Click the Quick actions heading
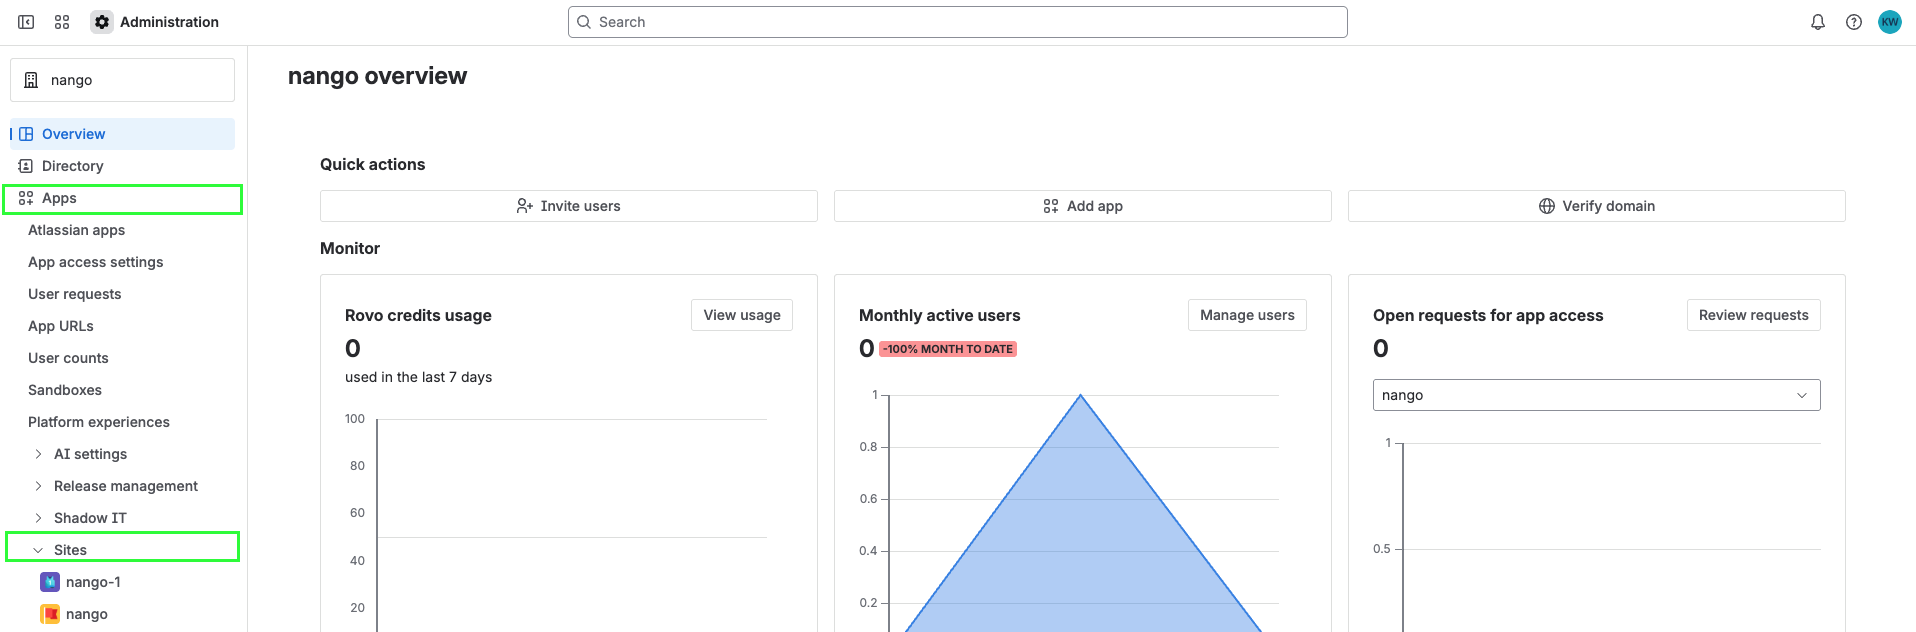Image resolution: width=1916 pixels, height=632 pixels. (372, 164)
